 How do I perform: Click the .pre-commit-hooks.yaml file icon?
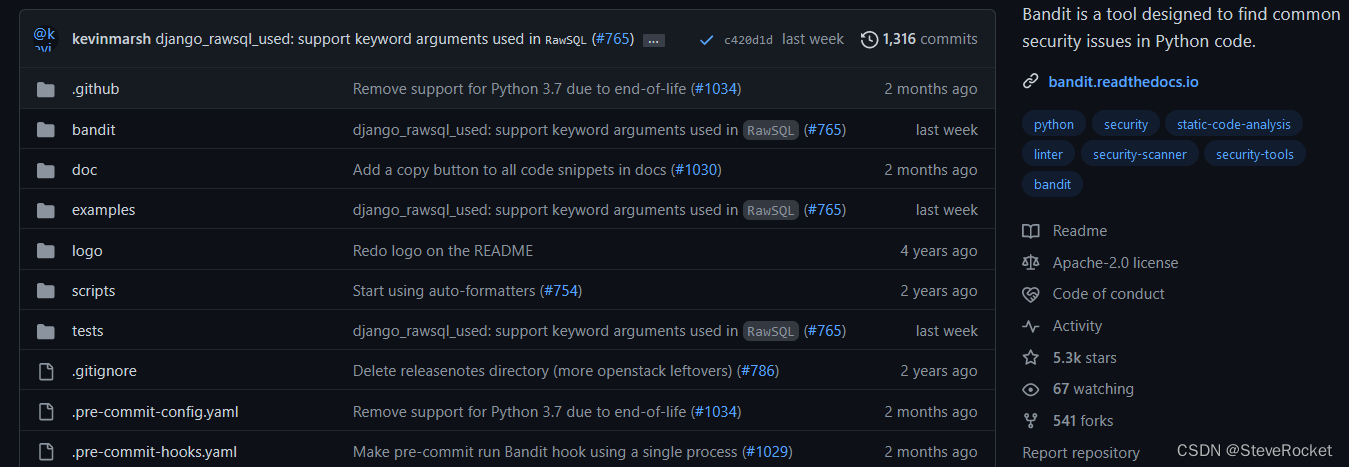point(45,452)
